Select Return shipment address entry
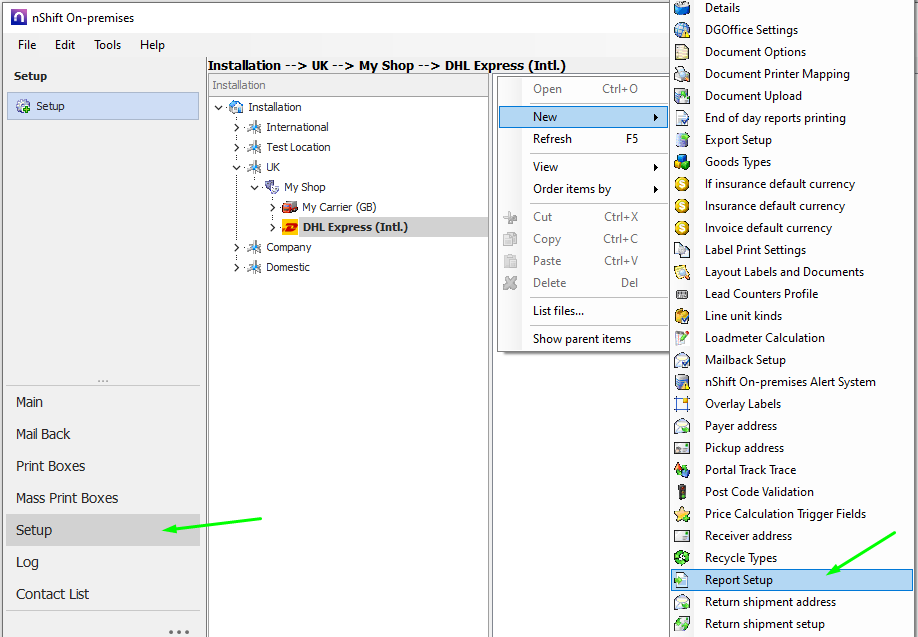The height and width of the screenshot is (637, 918). [792, 602]
